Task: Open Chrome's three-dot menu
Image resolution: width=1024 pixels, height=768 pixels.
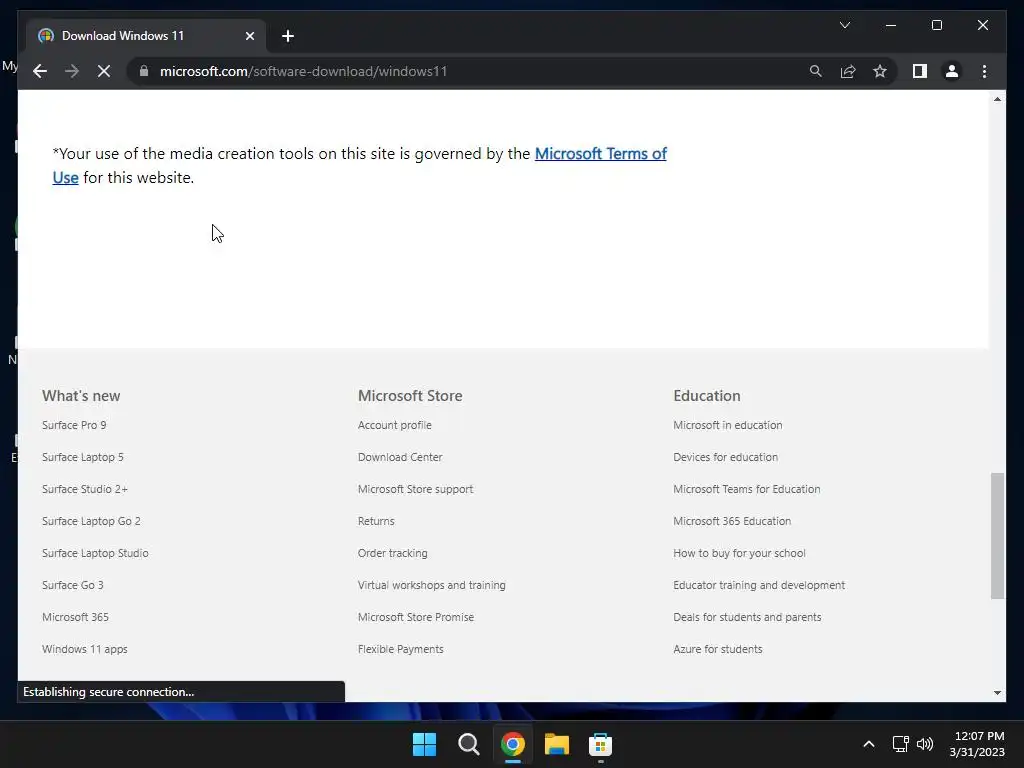Action: click(x=984, y=71)
